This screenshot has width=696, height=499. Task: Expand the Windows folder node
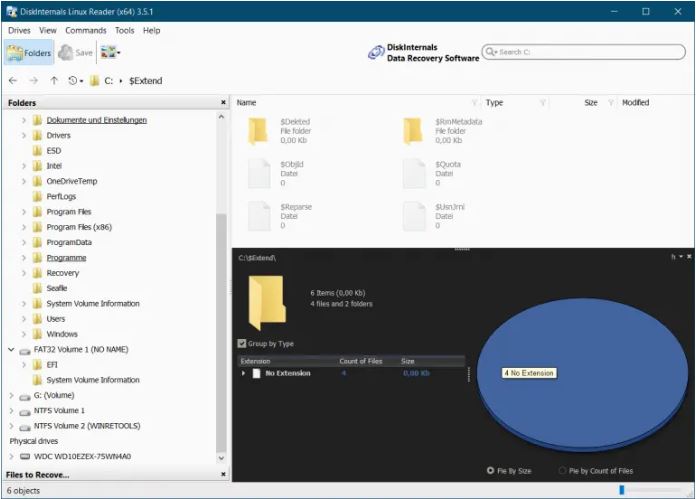(24, 334)
